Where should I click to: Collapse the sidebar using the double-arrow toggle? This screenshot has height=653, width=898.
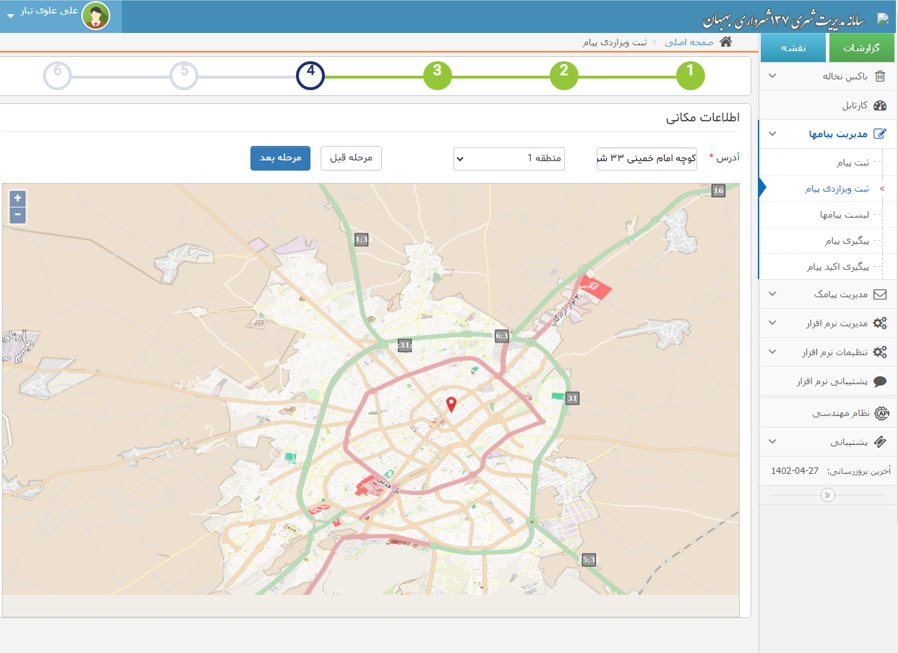827,495
